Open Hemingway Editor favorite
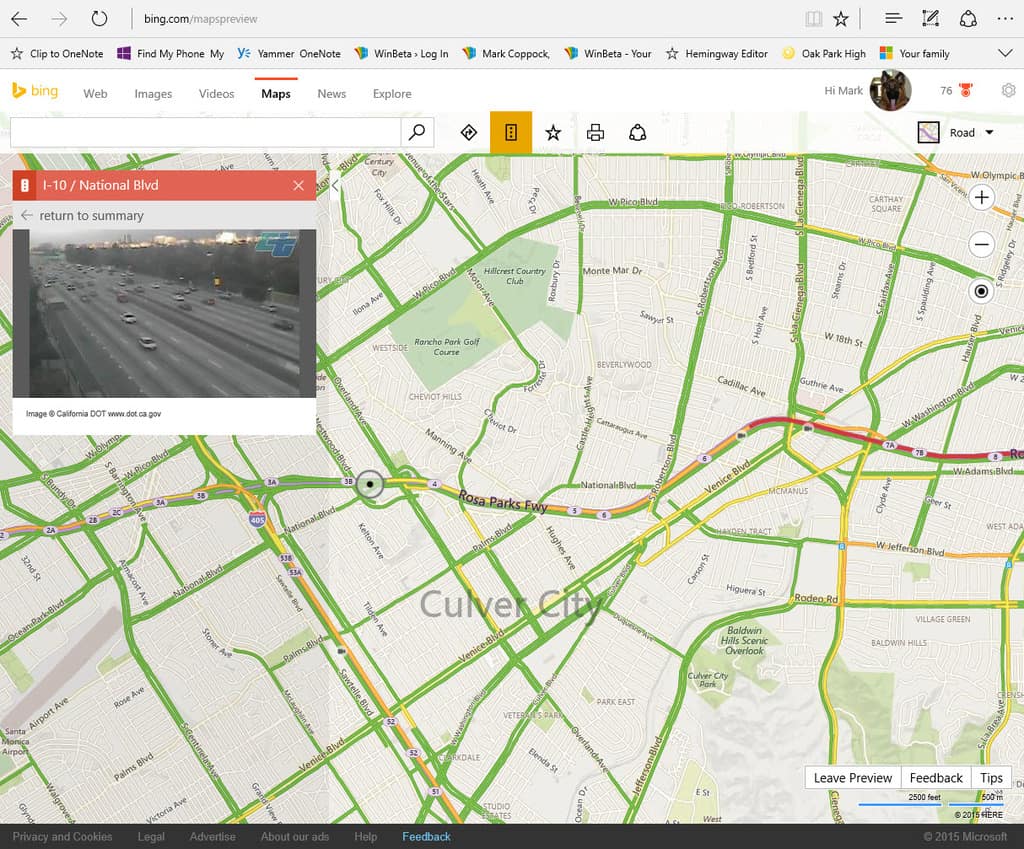Image resolution: width=1024 pixels, height=849 pixels. point(716,54)
